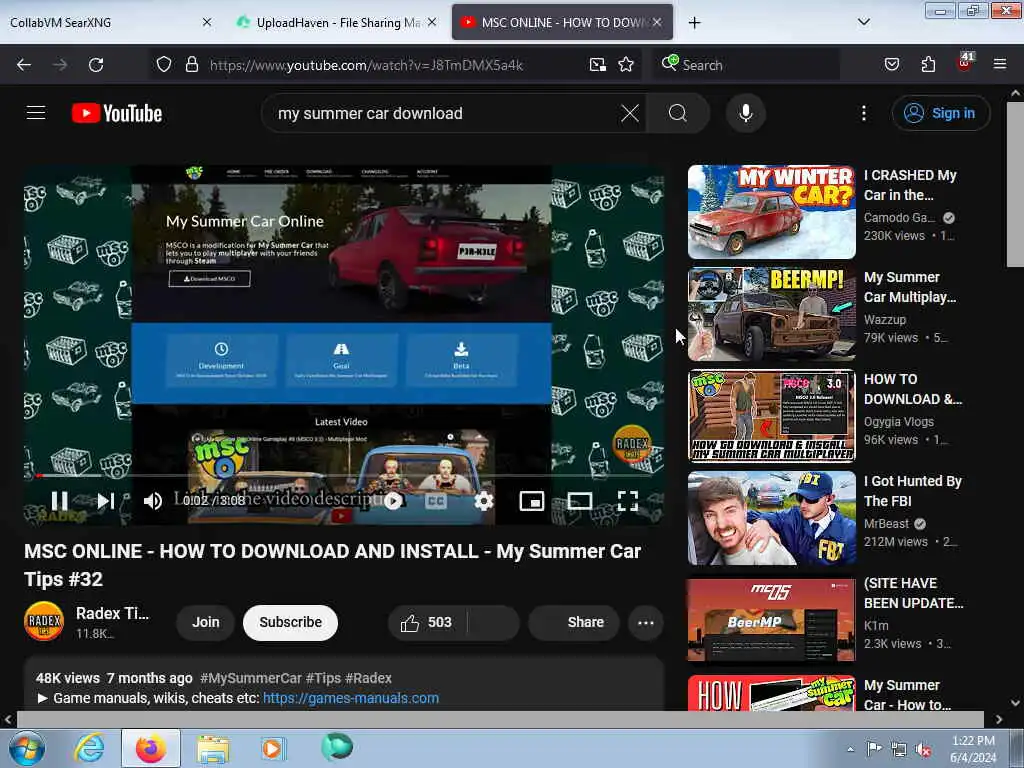Run the YouTube search with magnifier button
Image resolution: width=1024 pixels, height=768 pixels.
click(677, 113)
